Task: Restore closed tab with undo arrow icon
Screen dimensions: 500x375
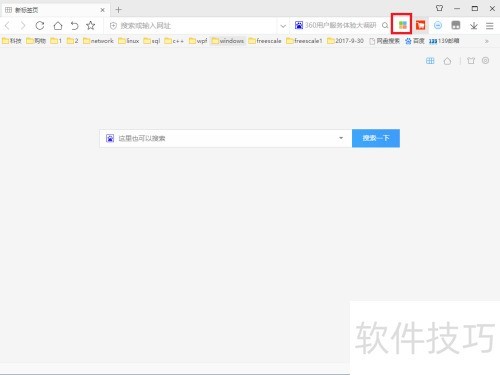Action: click(74, 25)
